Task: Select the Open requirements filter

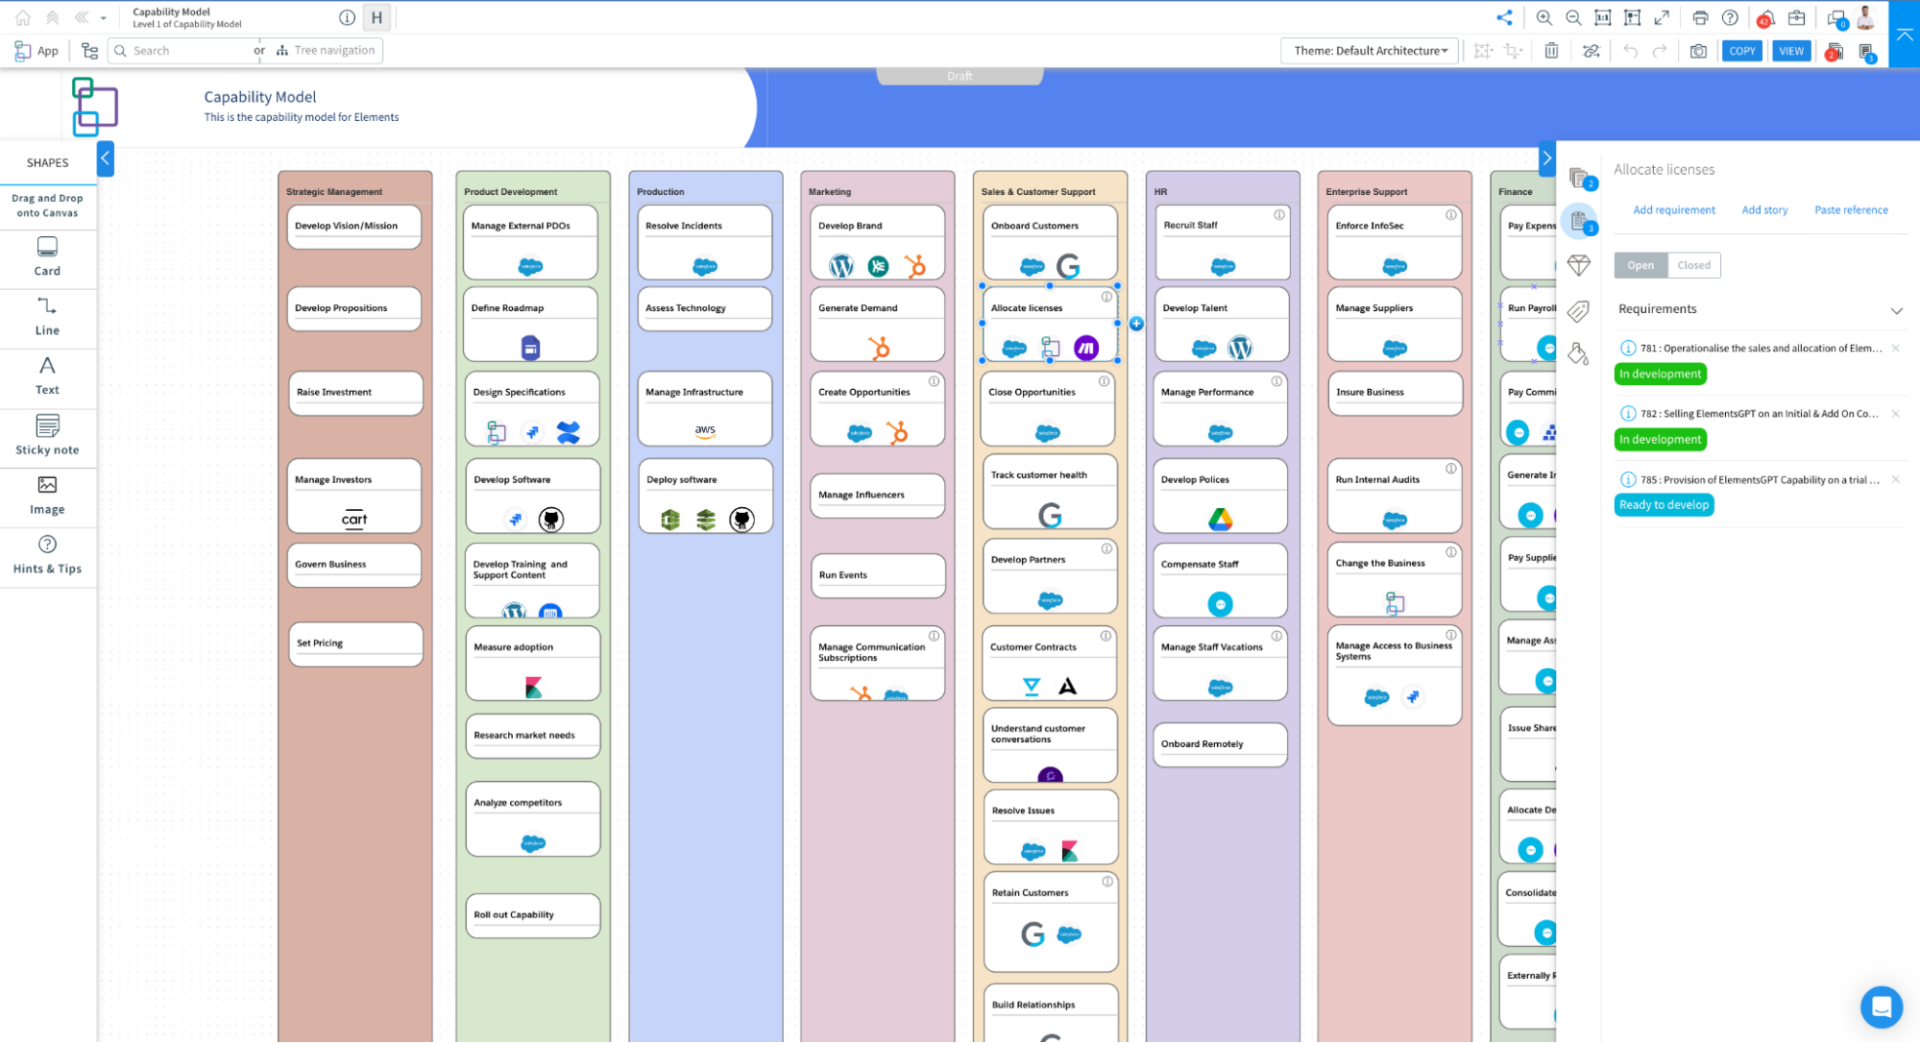Action: (1640, 265)
